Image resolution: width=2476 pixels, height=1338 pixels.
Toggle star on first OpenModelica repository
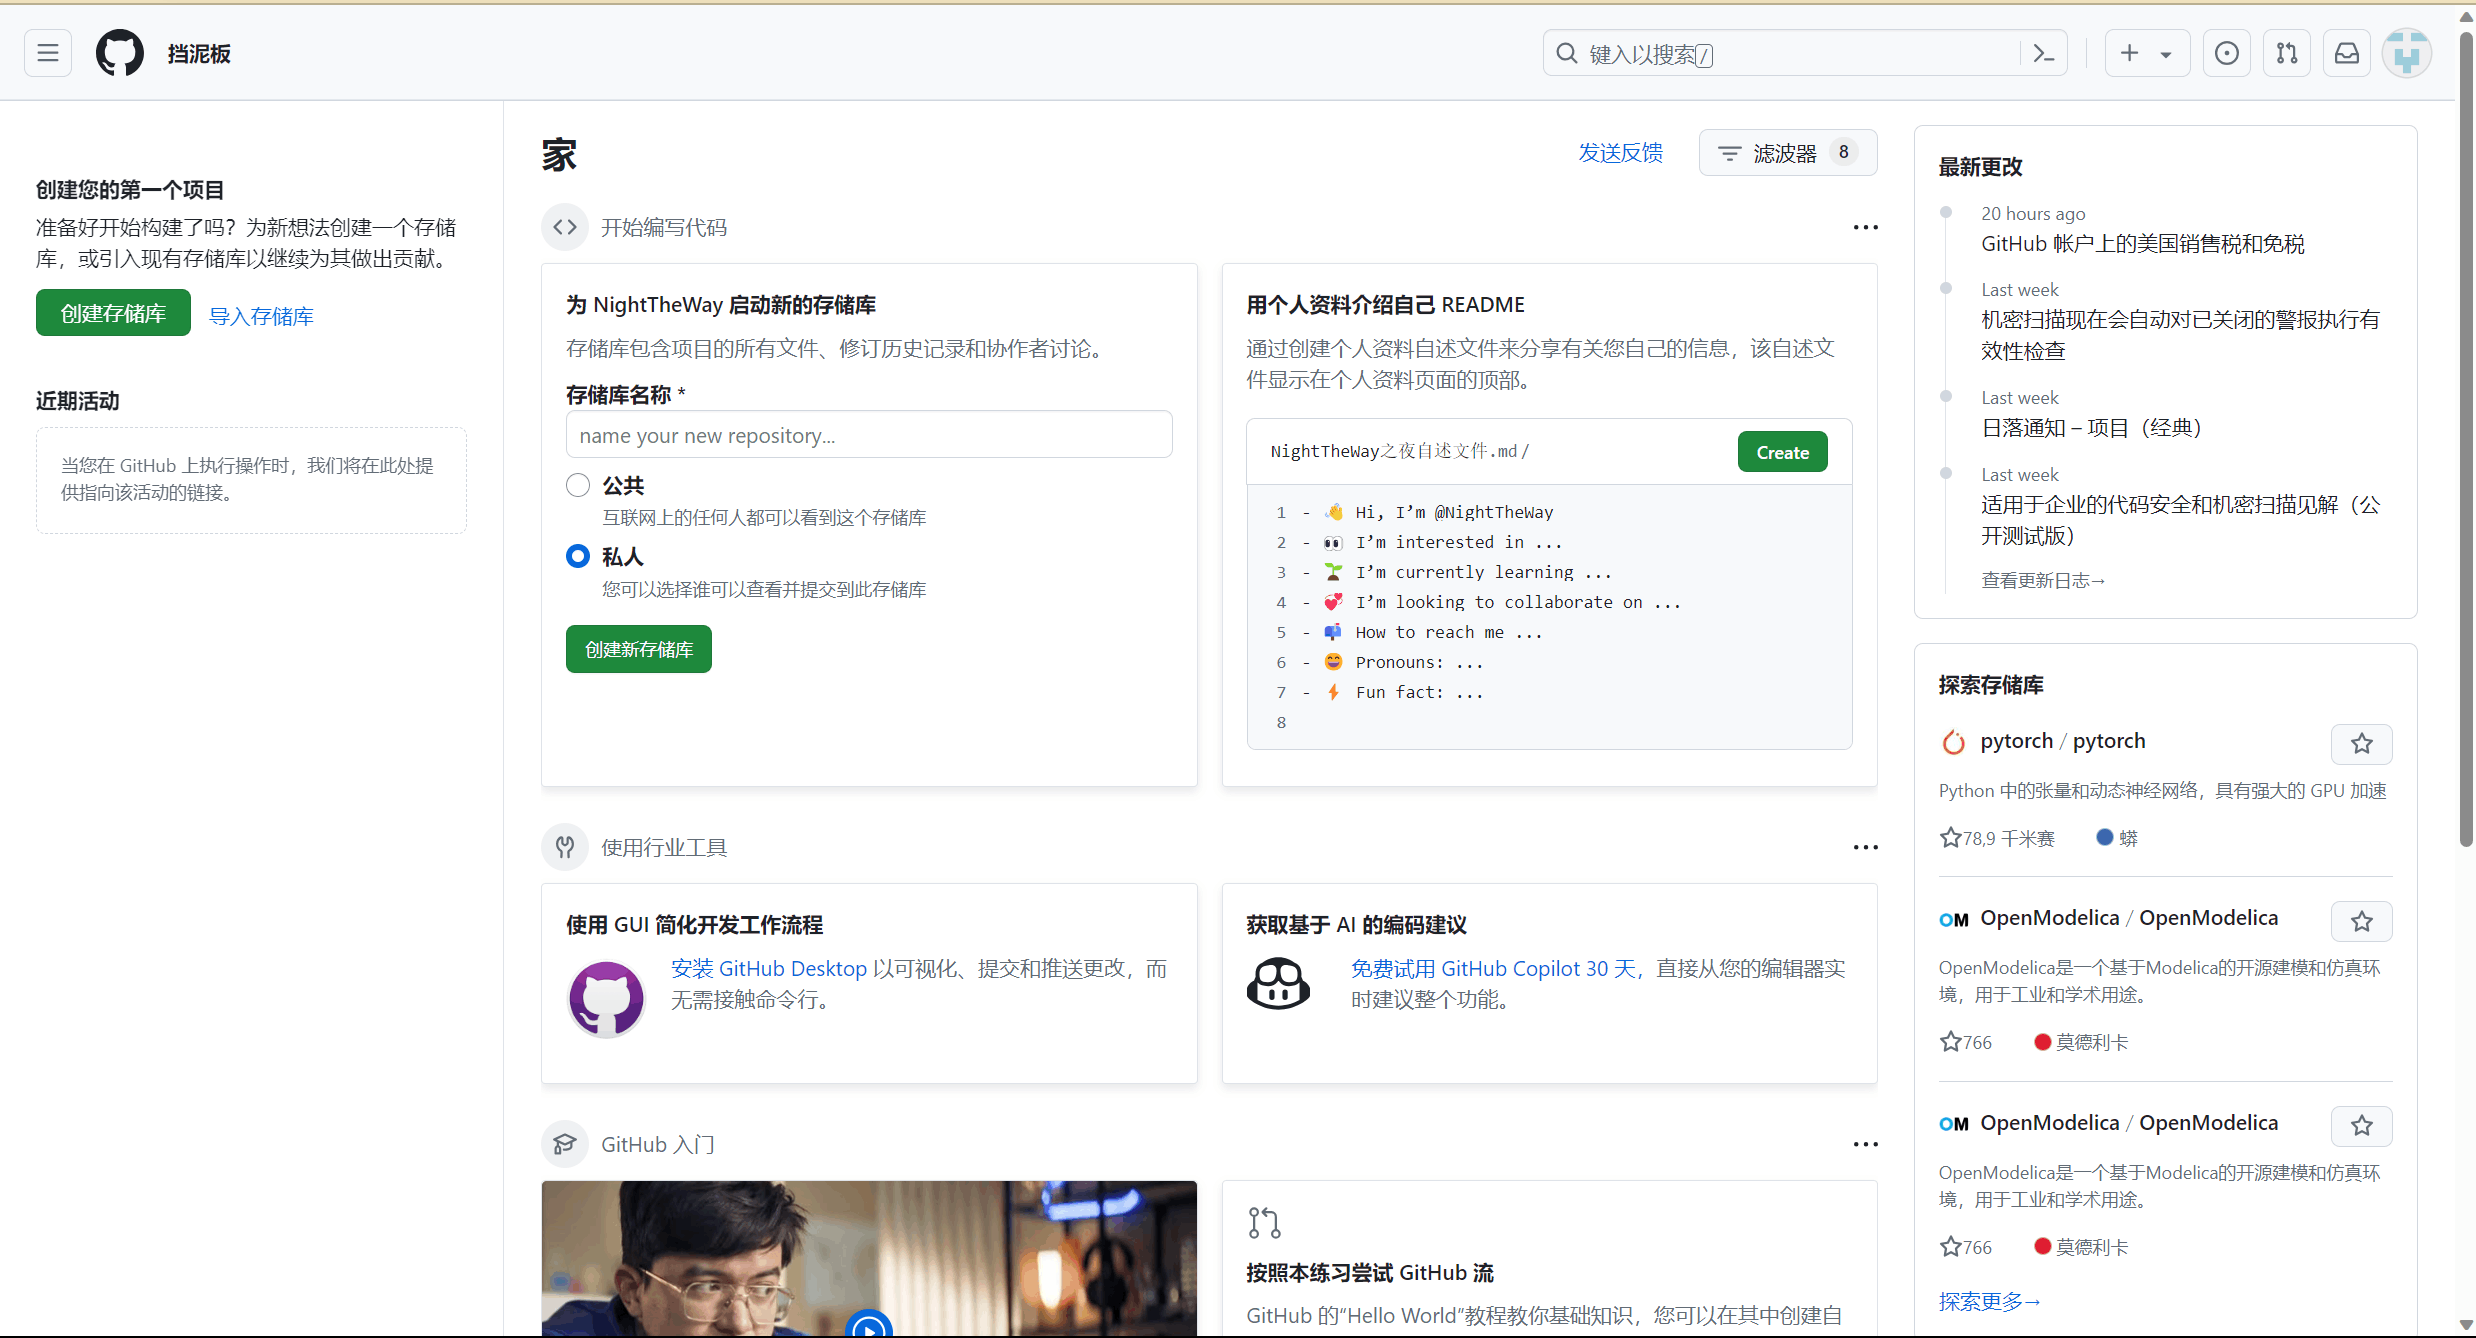pyautogui.click(x=2361, y=921)
